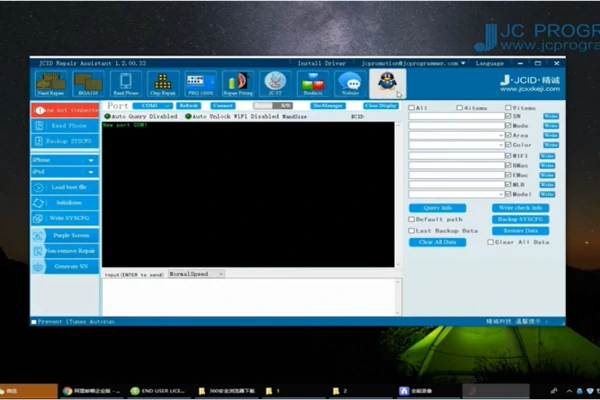Click Clear Display button

(x=381, y=106)
